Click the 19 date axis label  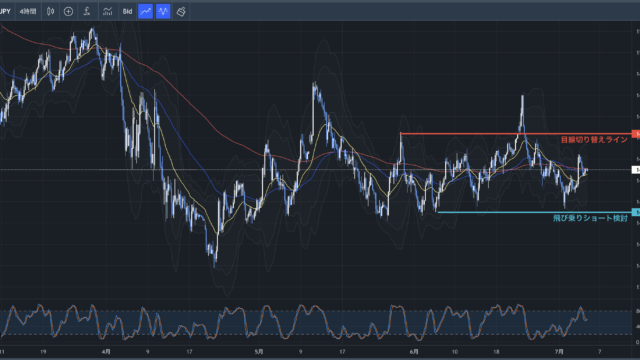click(x=43, y=351)
